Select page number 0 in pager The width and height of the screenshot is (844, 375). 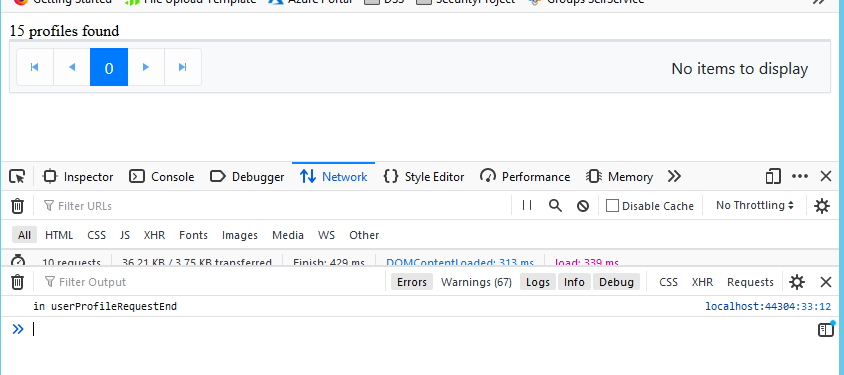(109, 67)
